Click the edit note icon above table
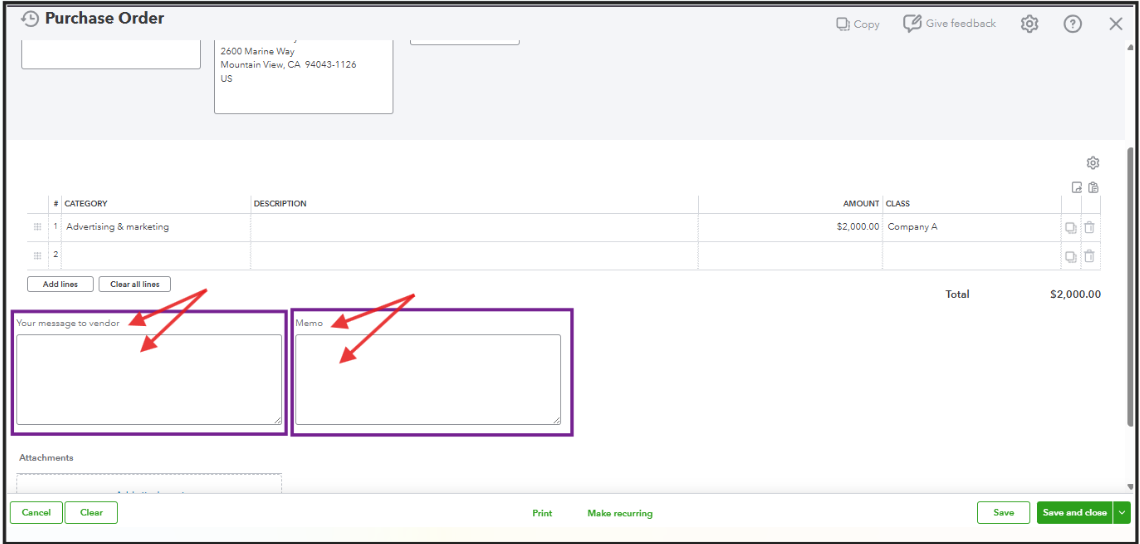This screenshot has width=1140, height=544. [1077, 187]
